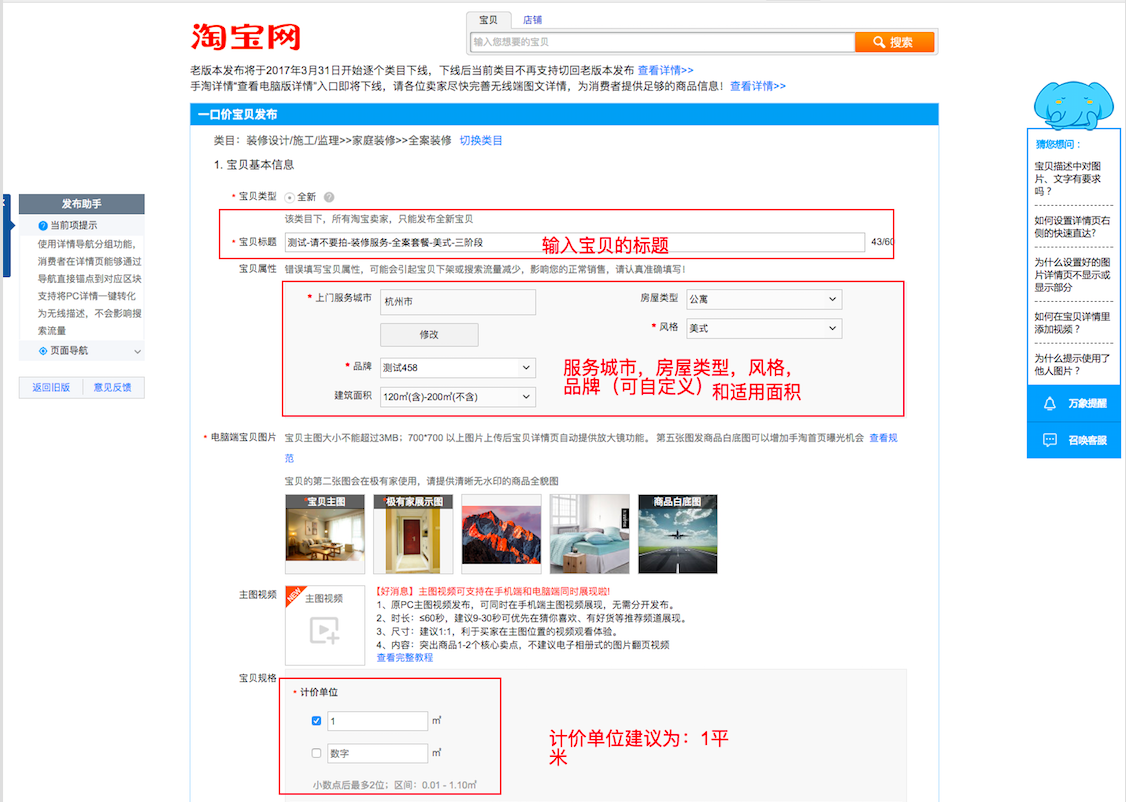The height and width of the screenshot is (802, 1126).
Task: Click the 宝贝标题 title input field
Action: [574, 243]
